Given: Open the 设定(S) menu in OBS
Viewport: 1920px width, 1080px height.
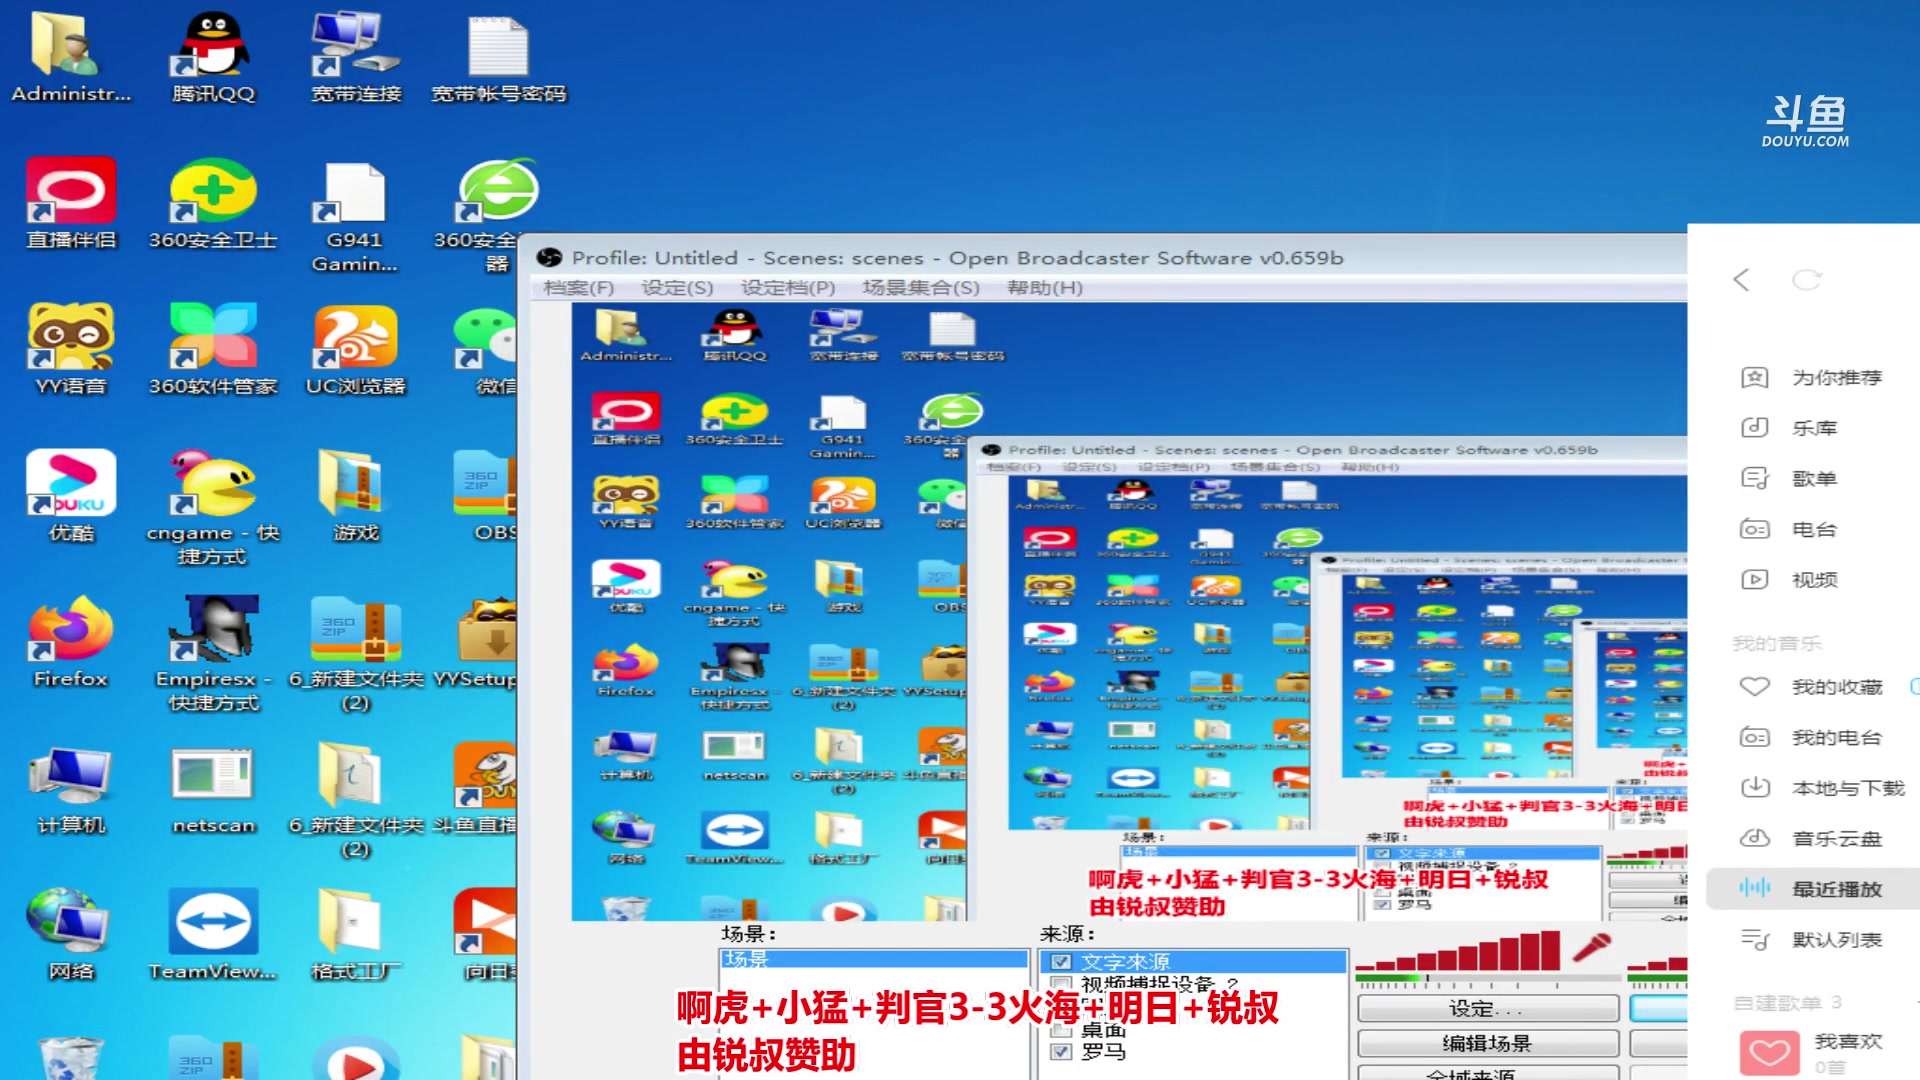Looking at the screenshot, I should (677, 288).
